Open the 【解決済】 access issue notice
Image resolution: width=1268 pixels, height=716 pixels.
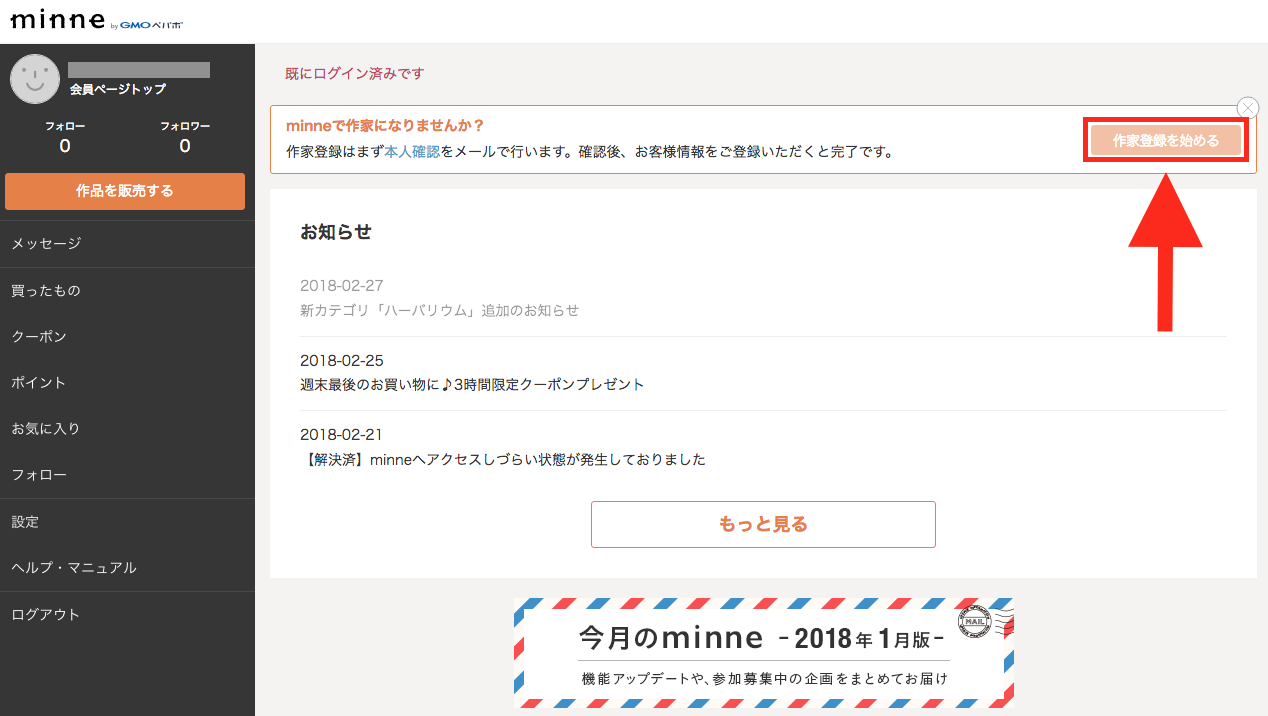503,460
